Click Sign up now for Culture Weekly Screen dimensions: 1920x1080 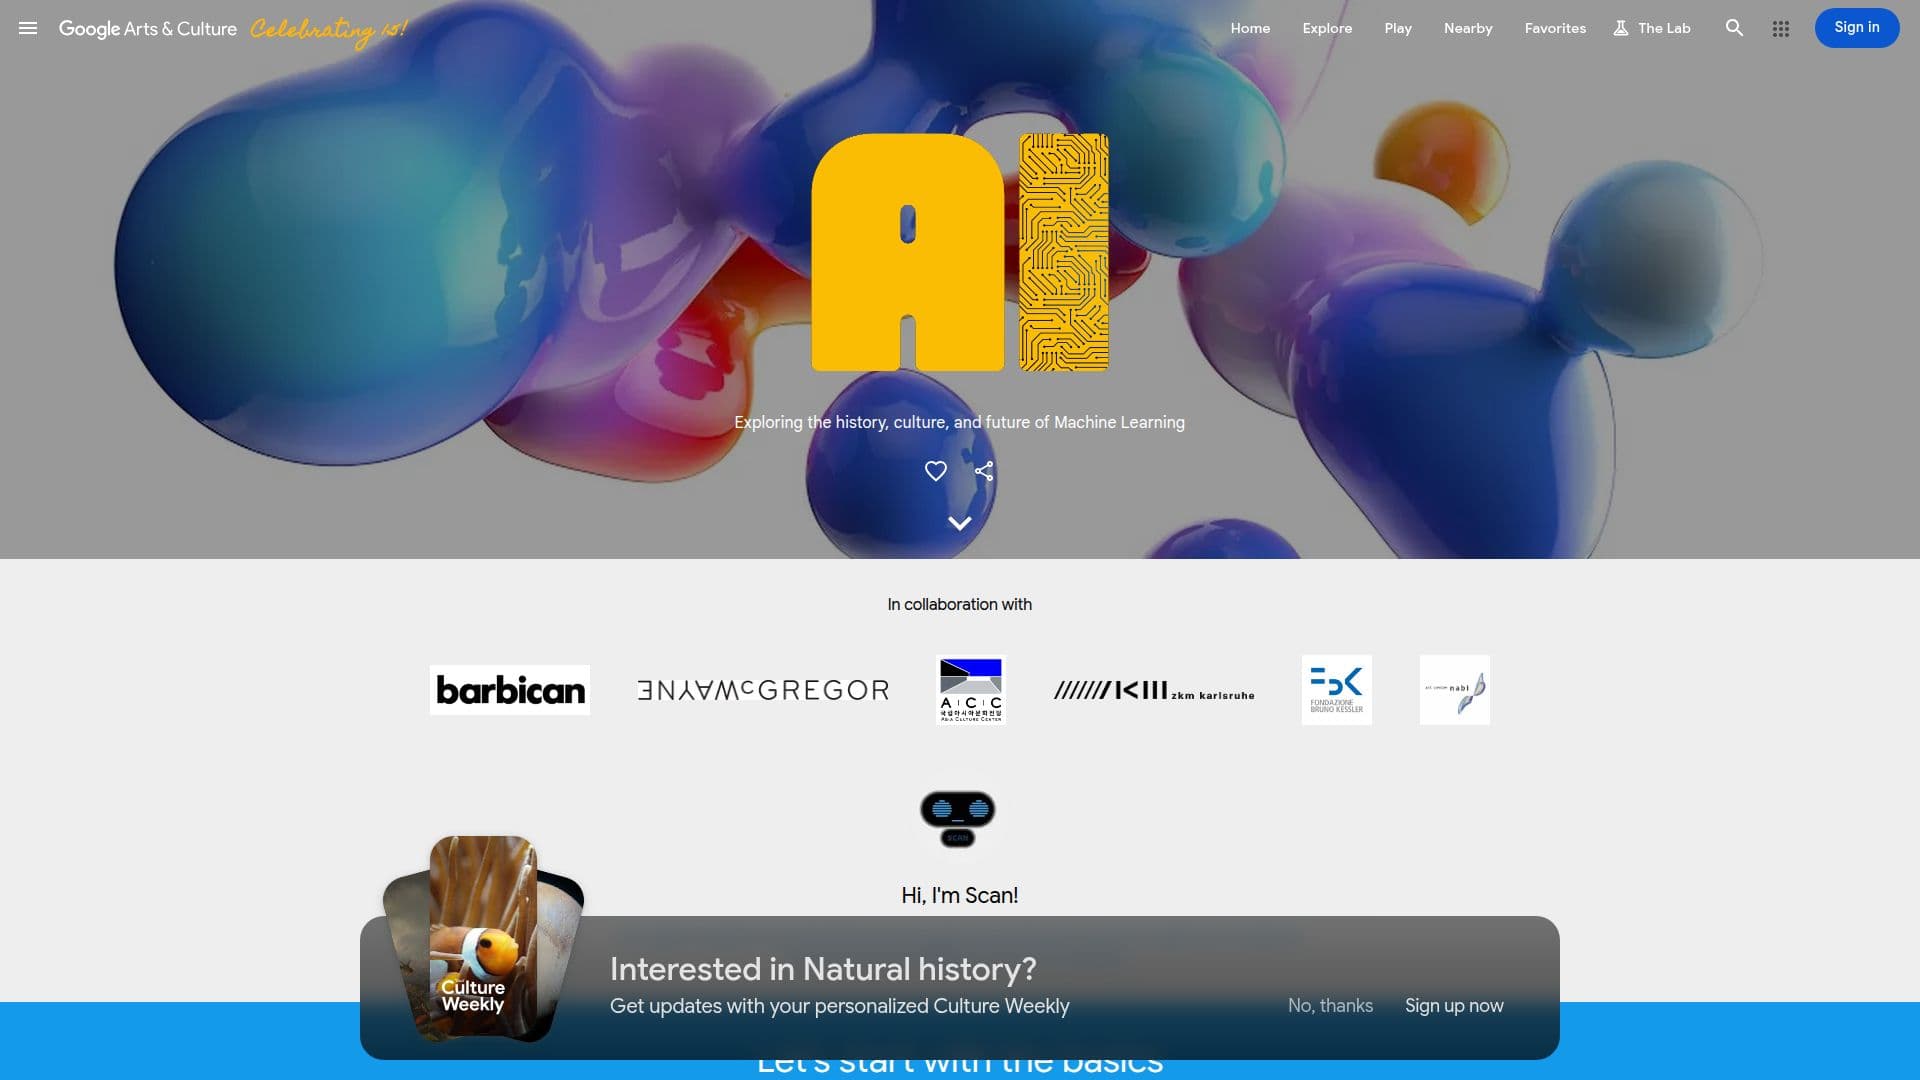pos(1454,1006)
